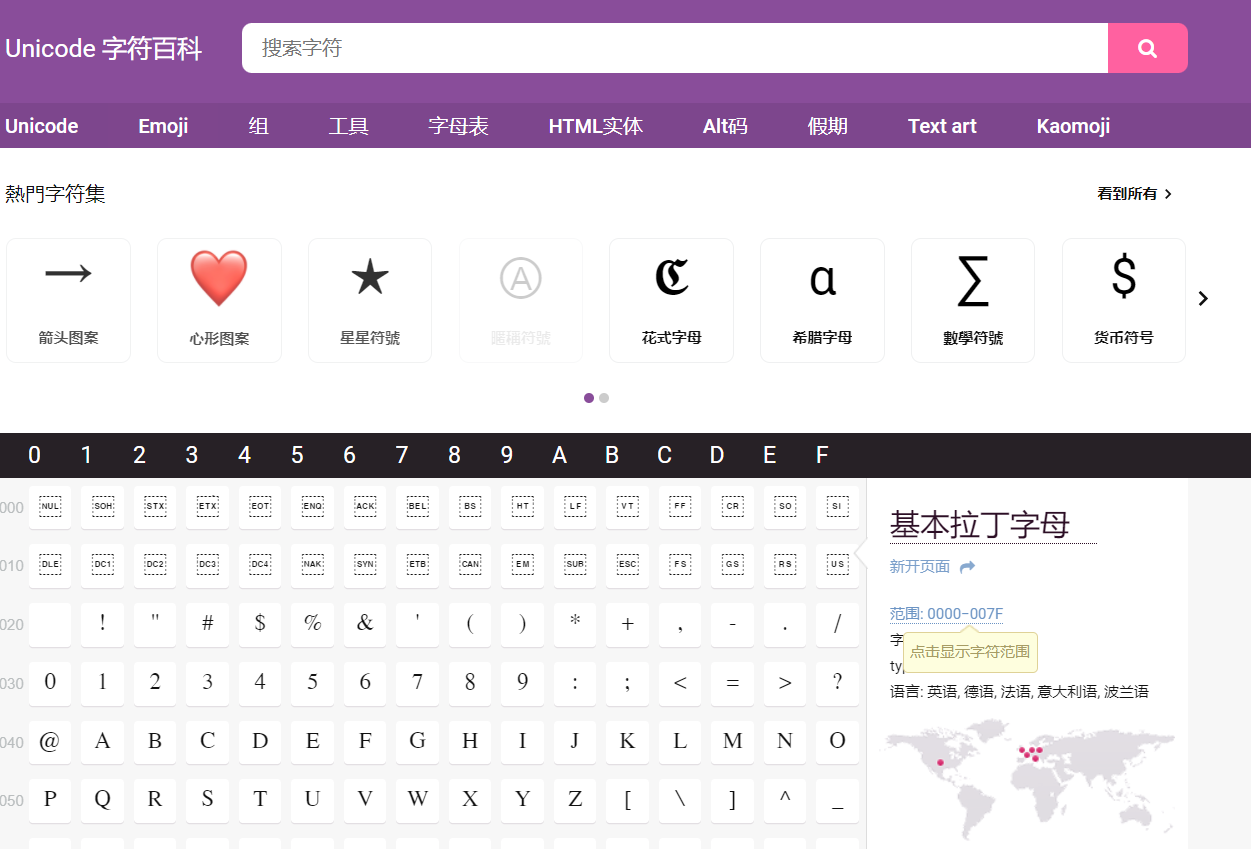Click the currency symbols 货币符号 card
The height and width of the screenshot is (849, 1251).
point(1123,300)
